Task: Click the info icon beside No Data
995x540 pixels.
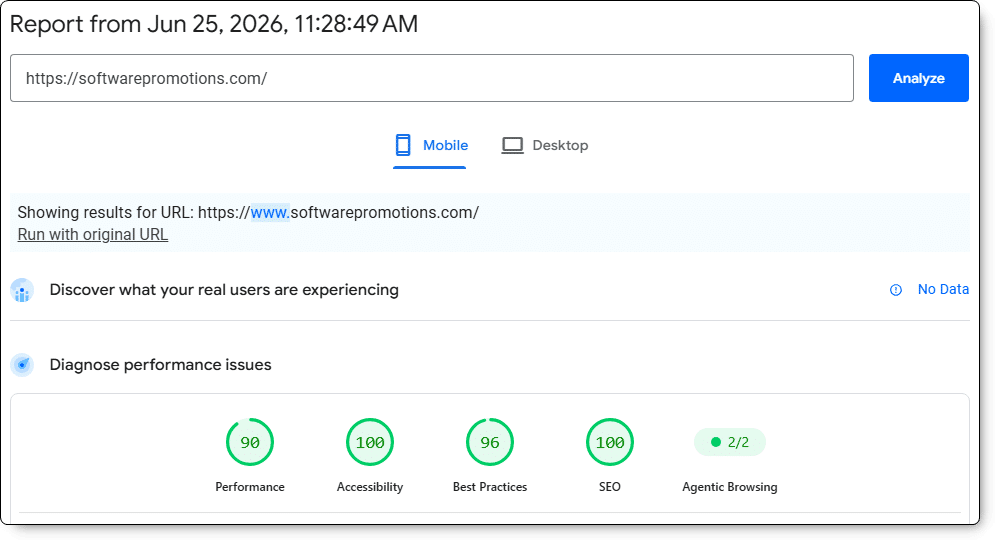Action: pos(895,290)
